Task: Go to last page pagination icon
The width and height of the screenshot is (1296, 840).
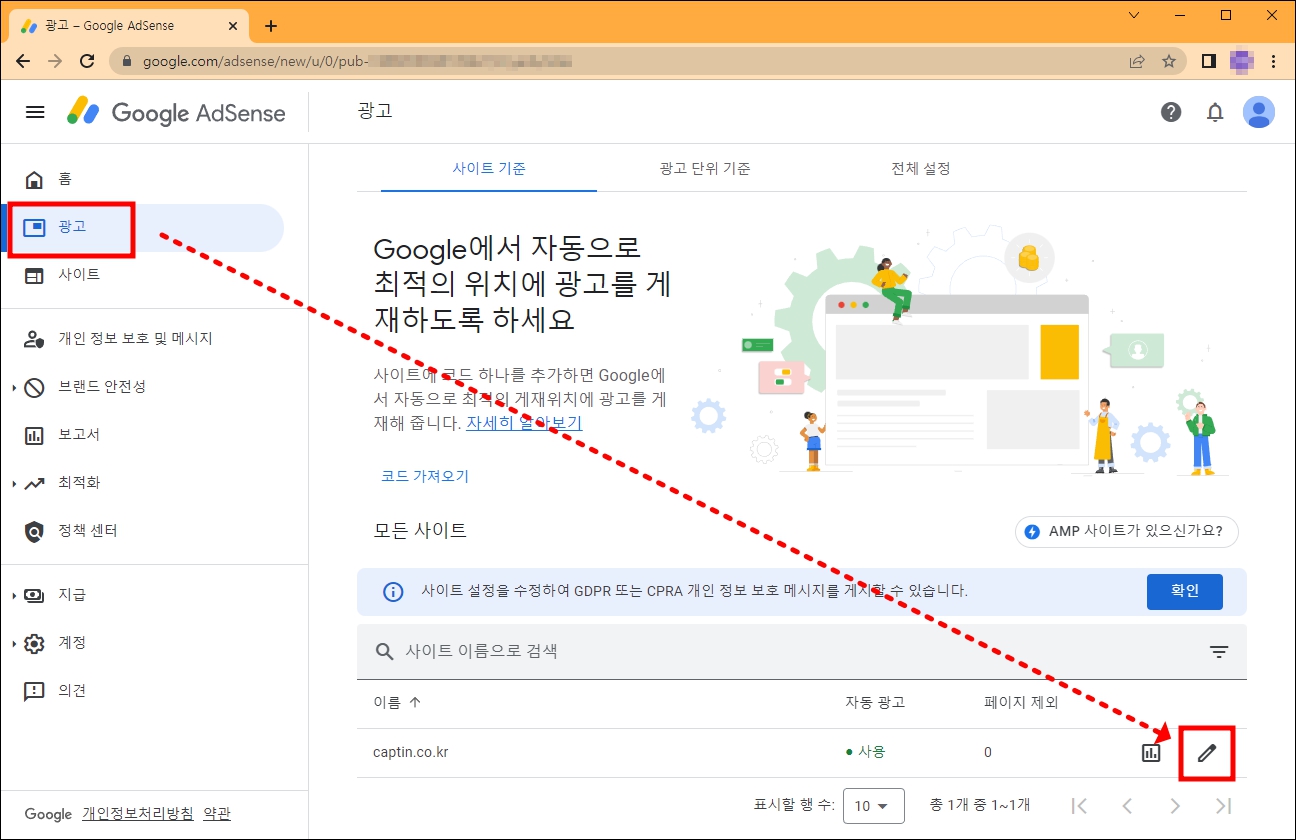Action: (x=1223, y=806)
